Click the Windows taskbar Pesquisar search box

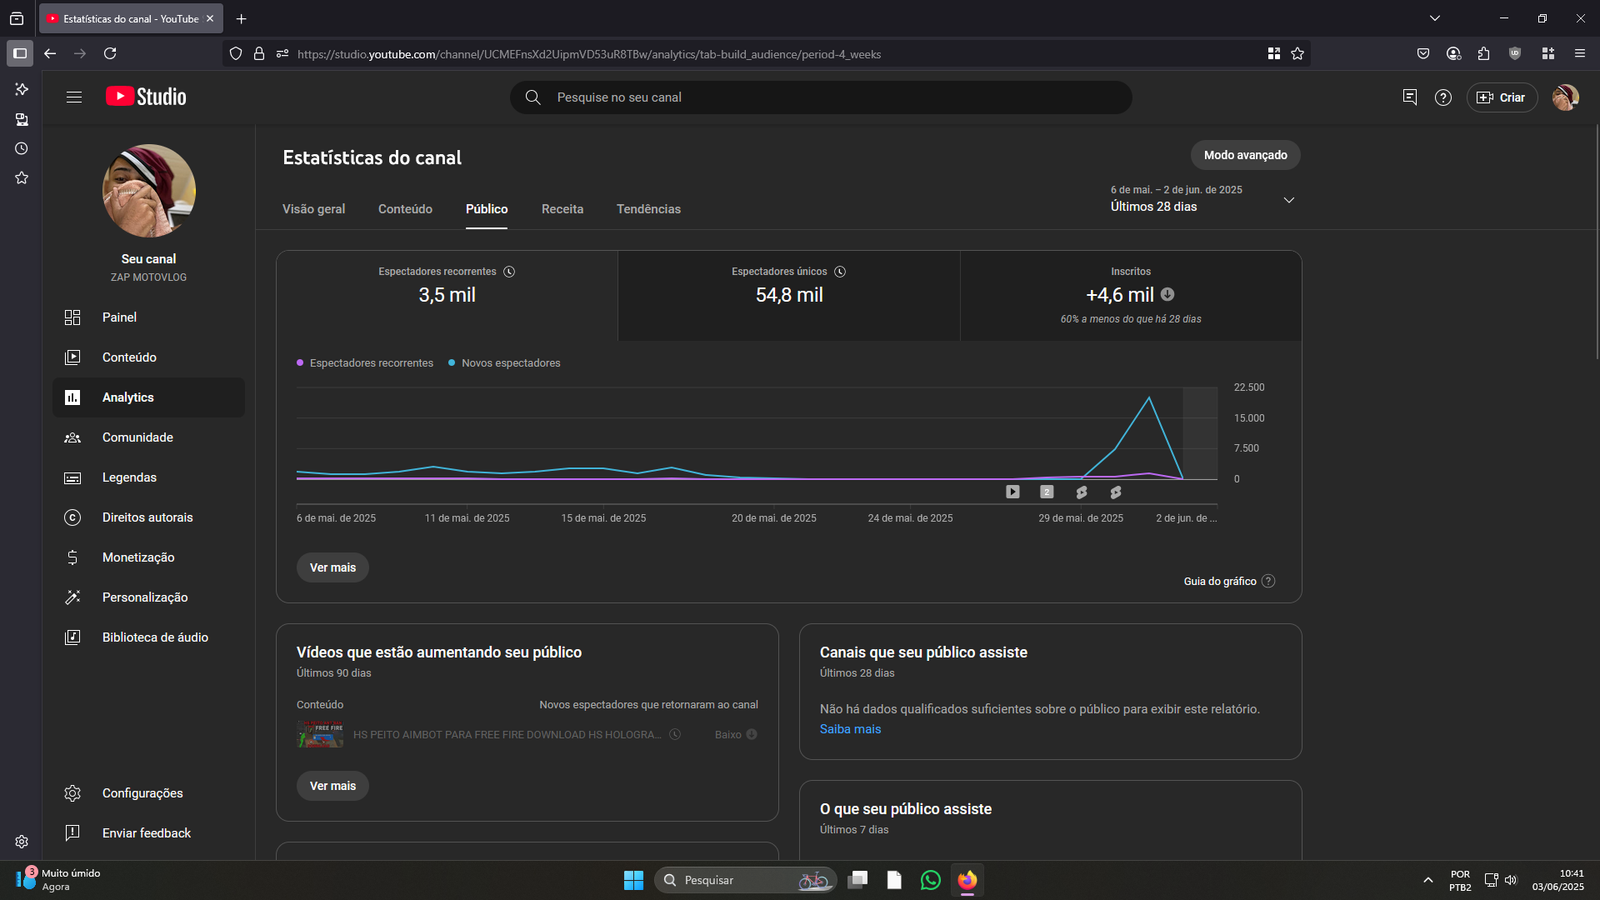745,880
